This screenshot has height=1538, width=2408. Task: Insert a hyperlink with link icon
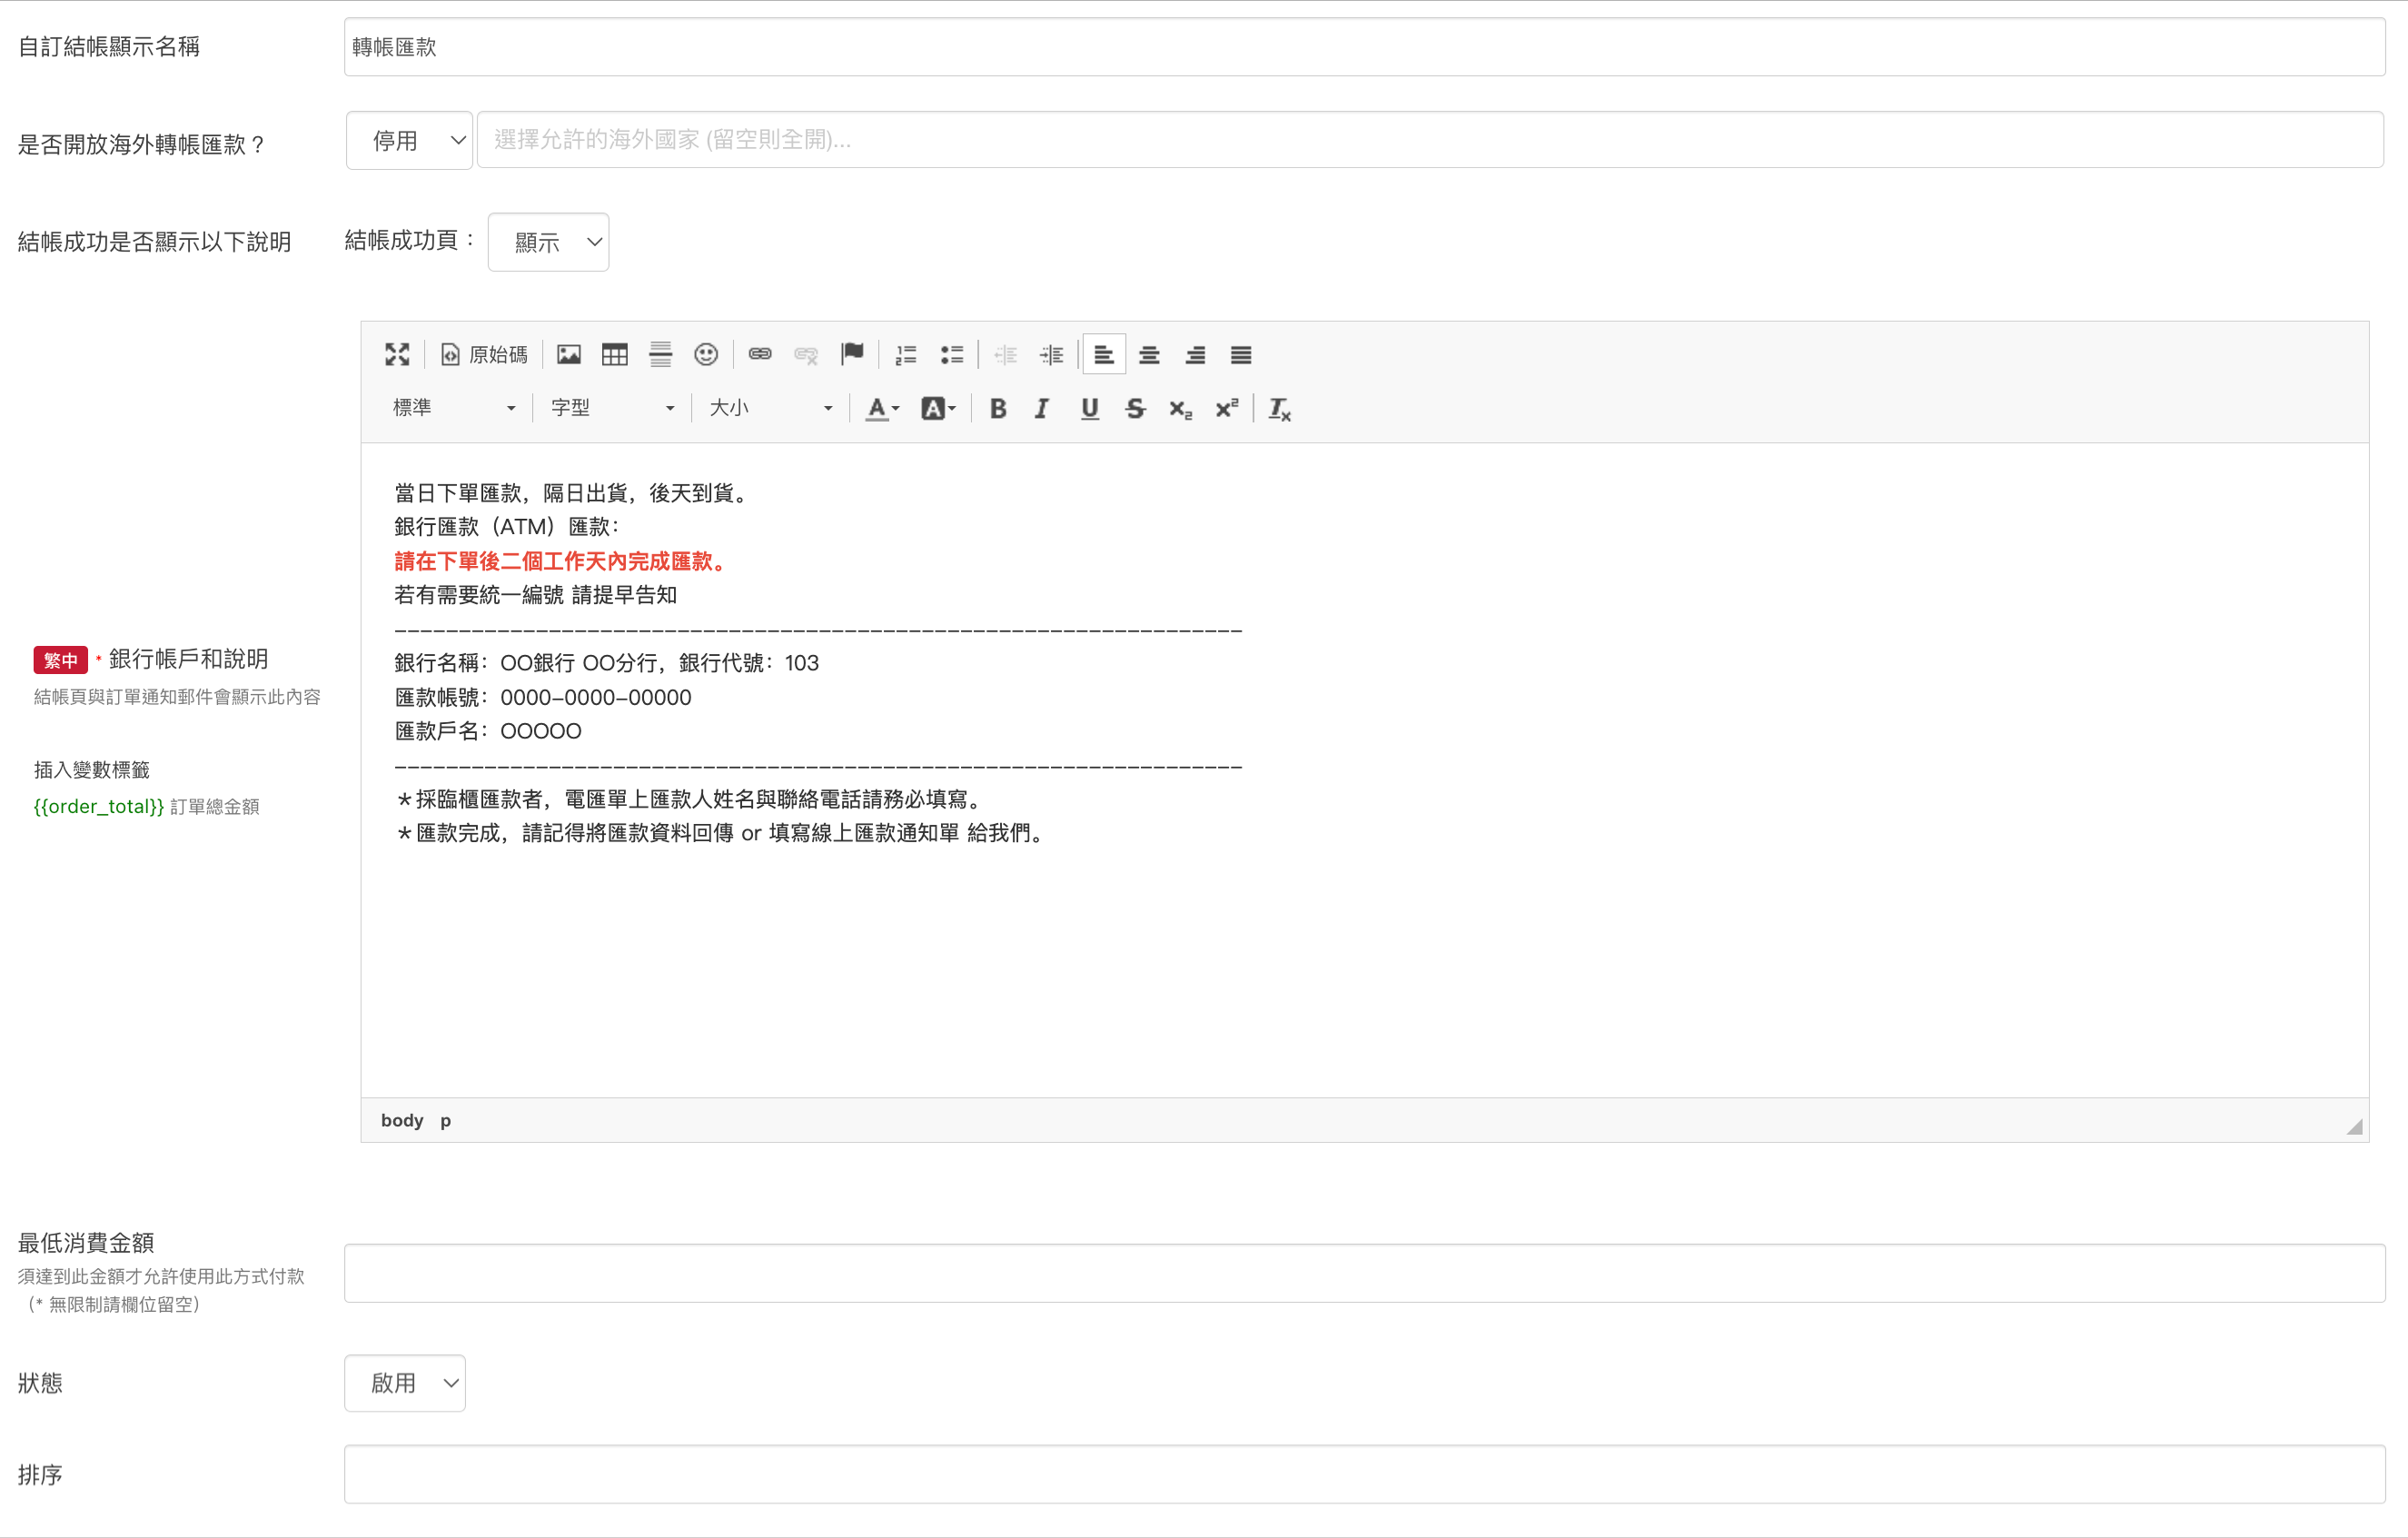pos(760,354)
